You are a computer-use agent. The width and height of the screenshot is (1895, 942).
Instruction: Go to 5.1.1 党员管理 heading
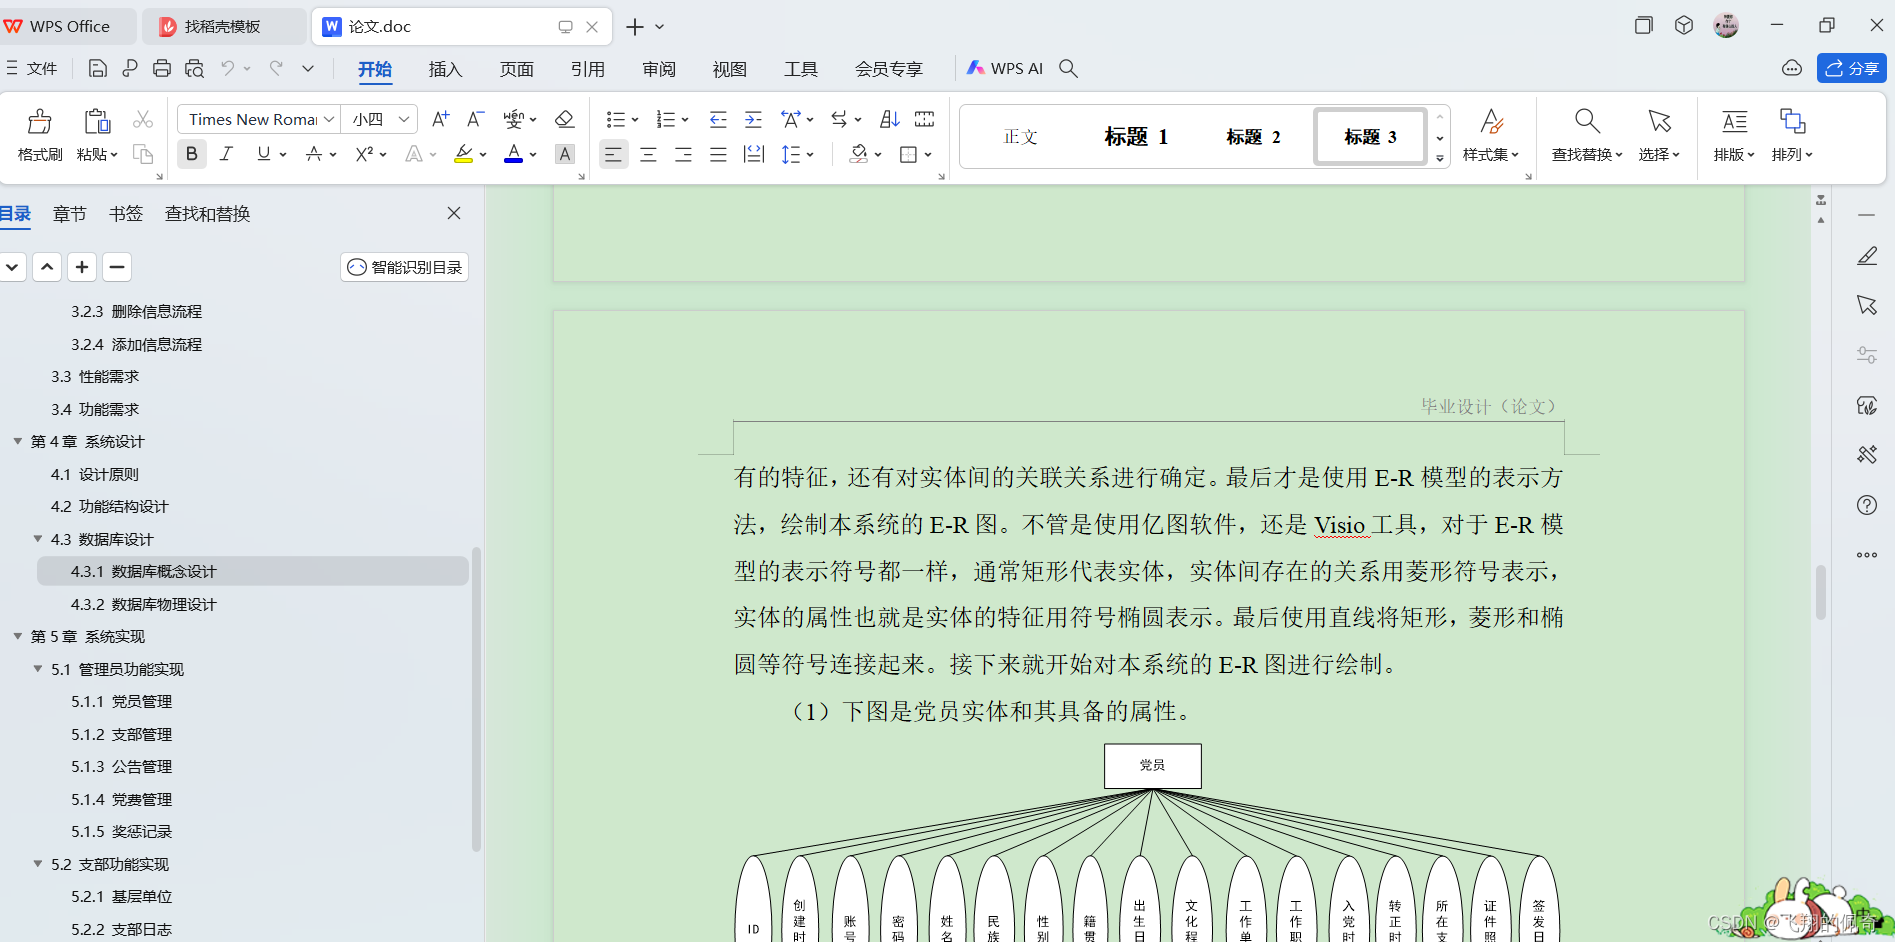[121, 701]
